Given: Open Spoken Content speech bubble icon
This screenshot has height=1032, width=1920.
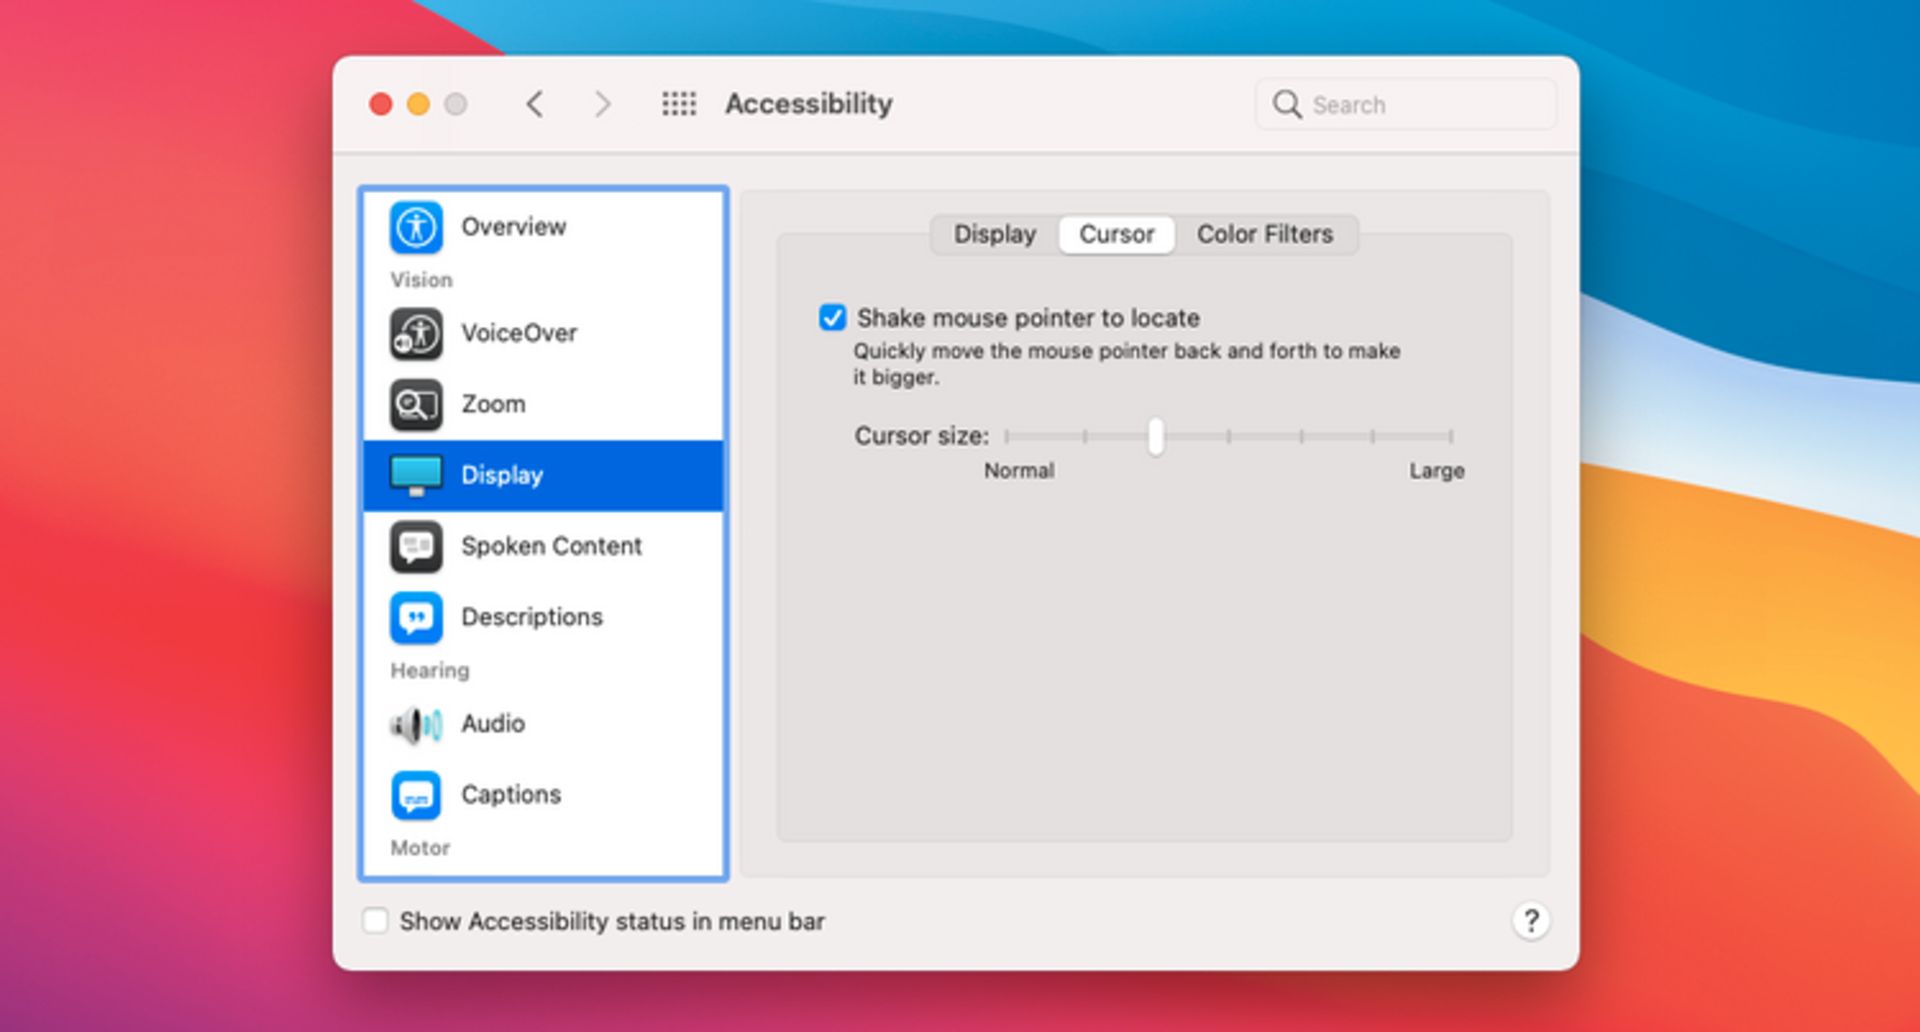Looking at the screenshot, I should click(416, 546).
